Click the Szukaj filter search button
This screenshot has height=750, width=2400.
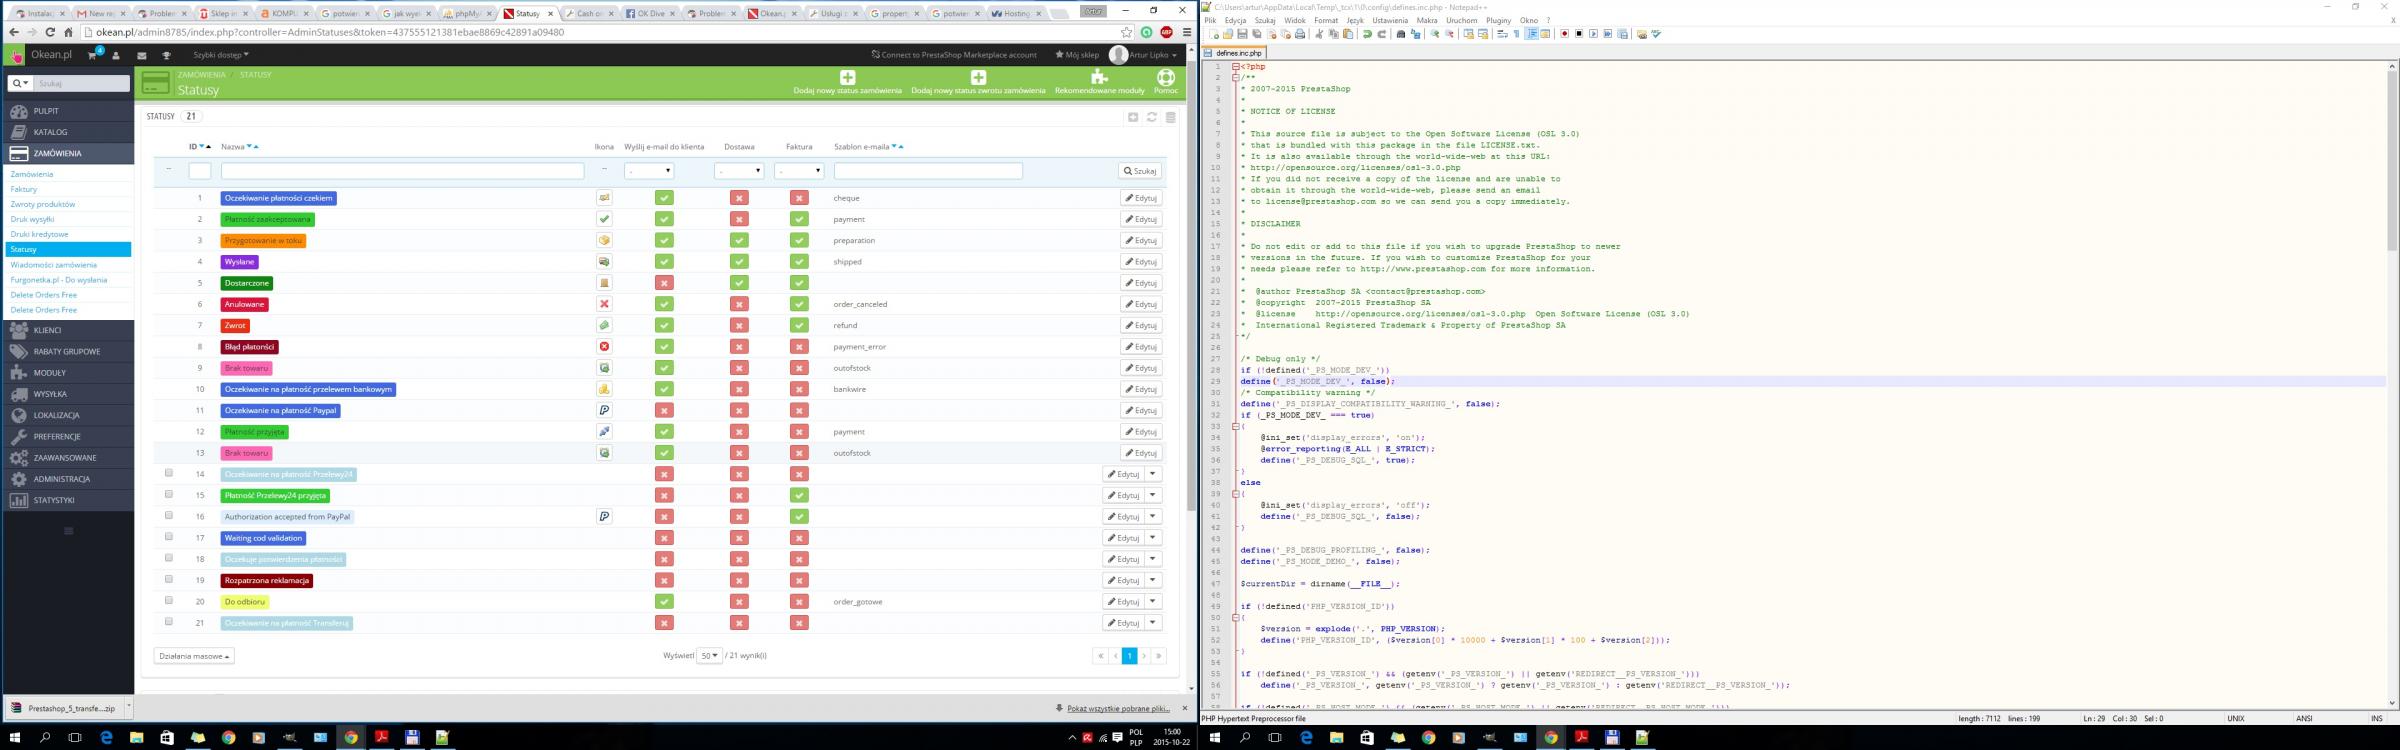[1140, 171]
